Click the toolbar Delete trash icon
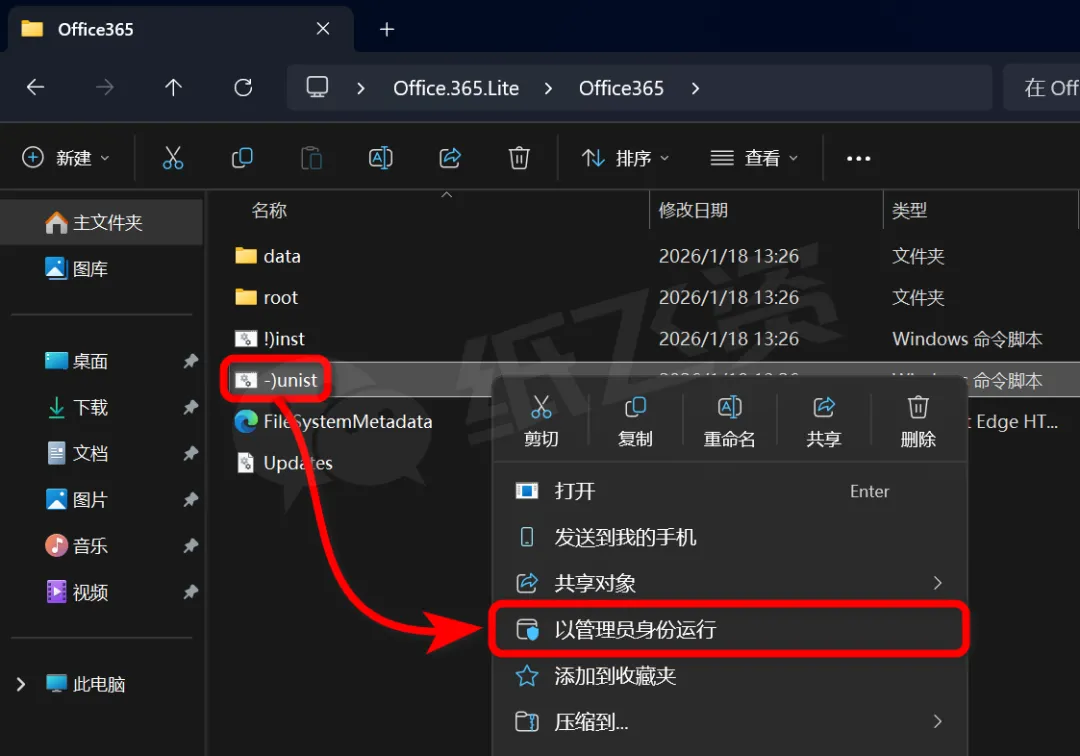Image resolution: width=1080 pixels, height=756 pixels. pyautogui.click(x=519, y=158)
